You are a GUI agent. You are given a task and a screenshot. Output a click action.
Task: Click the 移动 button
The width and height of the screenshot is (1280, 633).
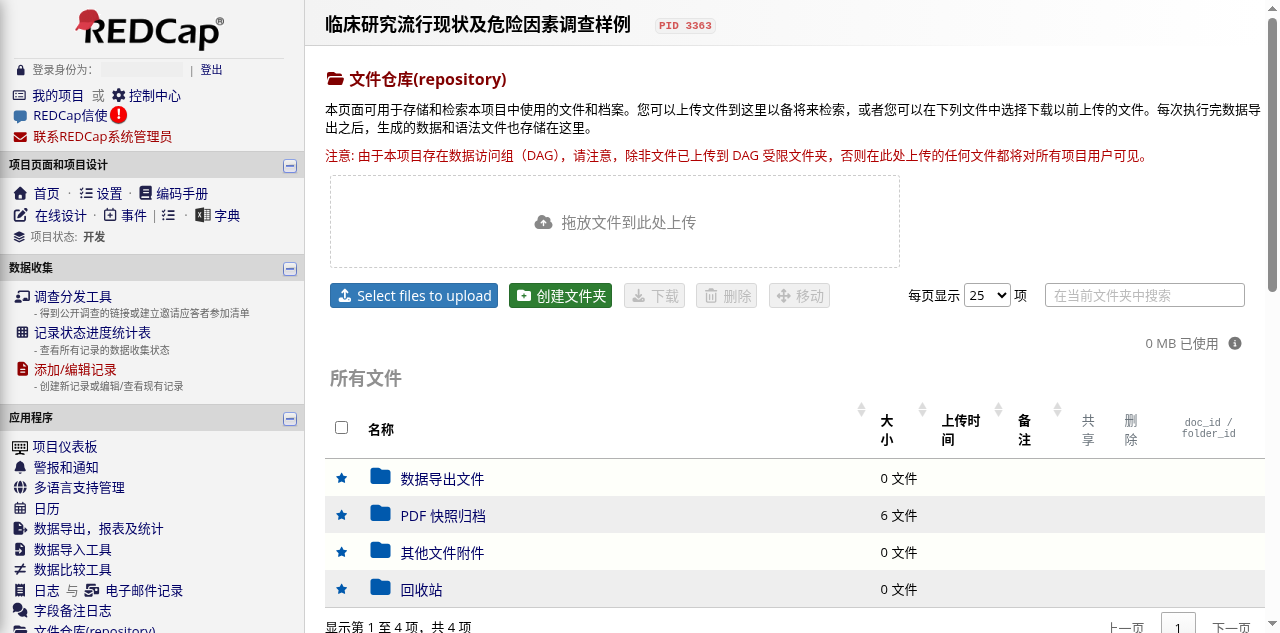(x=799, y=296)
